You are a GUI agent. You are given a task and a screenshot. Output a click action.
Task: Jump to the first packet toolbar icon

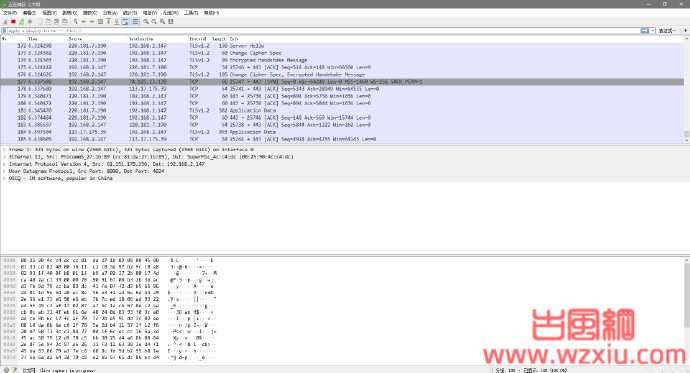coord(108,22)
